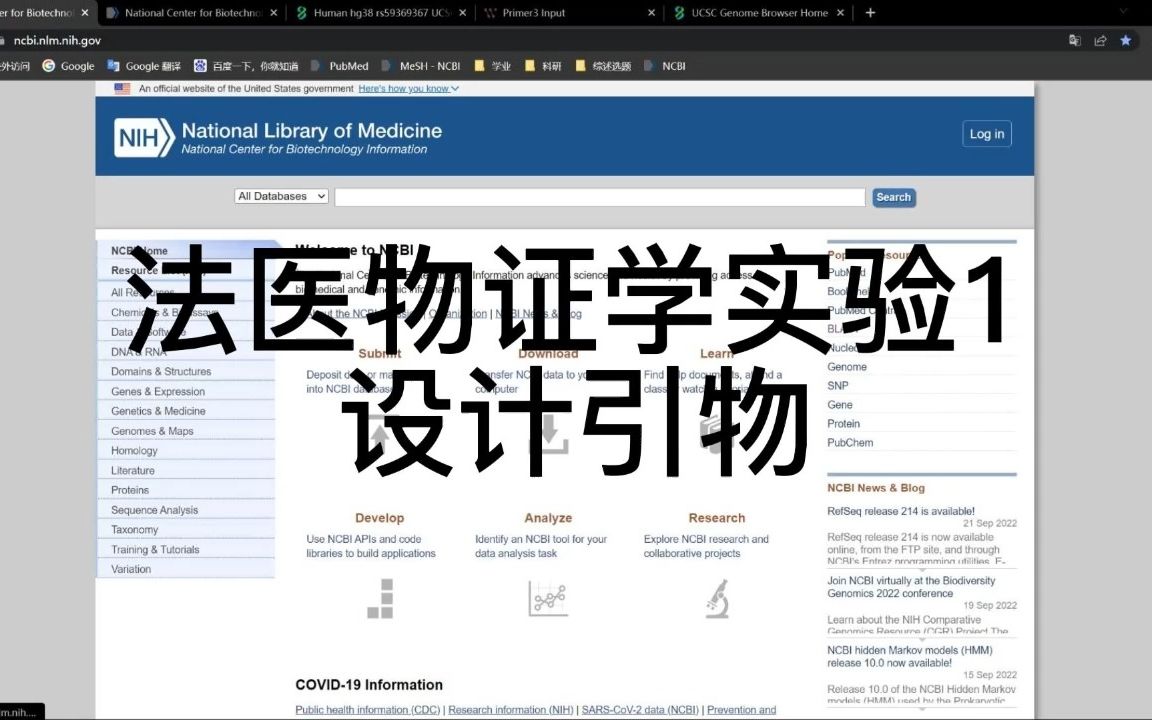
Task: Click the Log in button
Action: click(x=986, y=133)
